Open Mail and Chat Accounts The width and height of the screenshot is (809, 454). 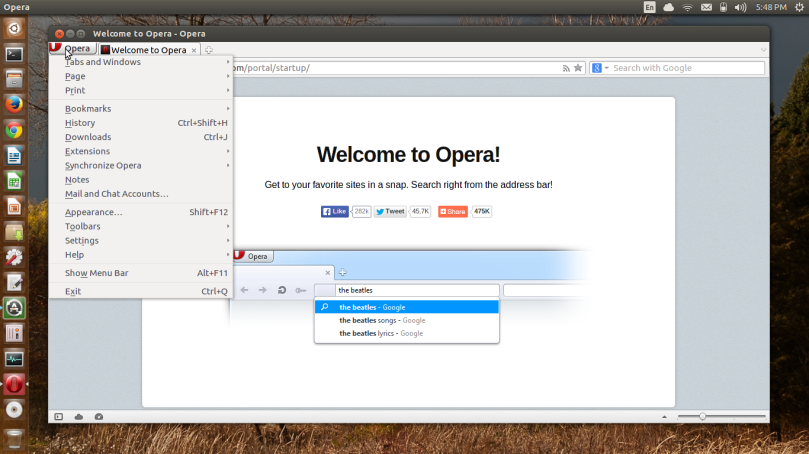click(141, 194)
